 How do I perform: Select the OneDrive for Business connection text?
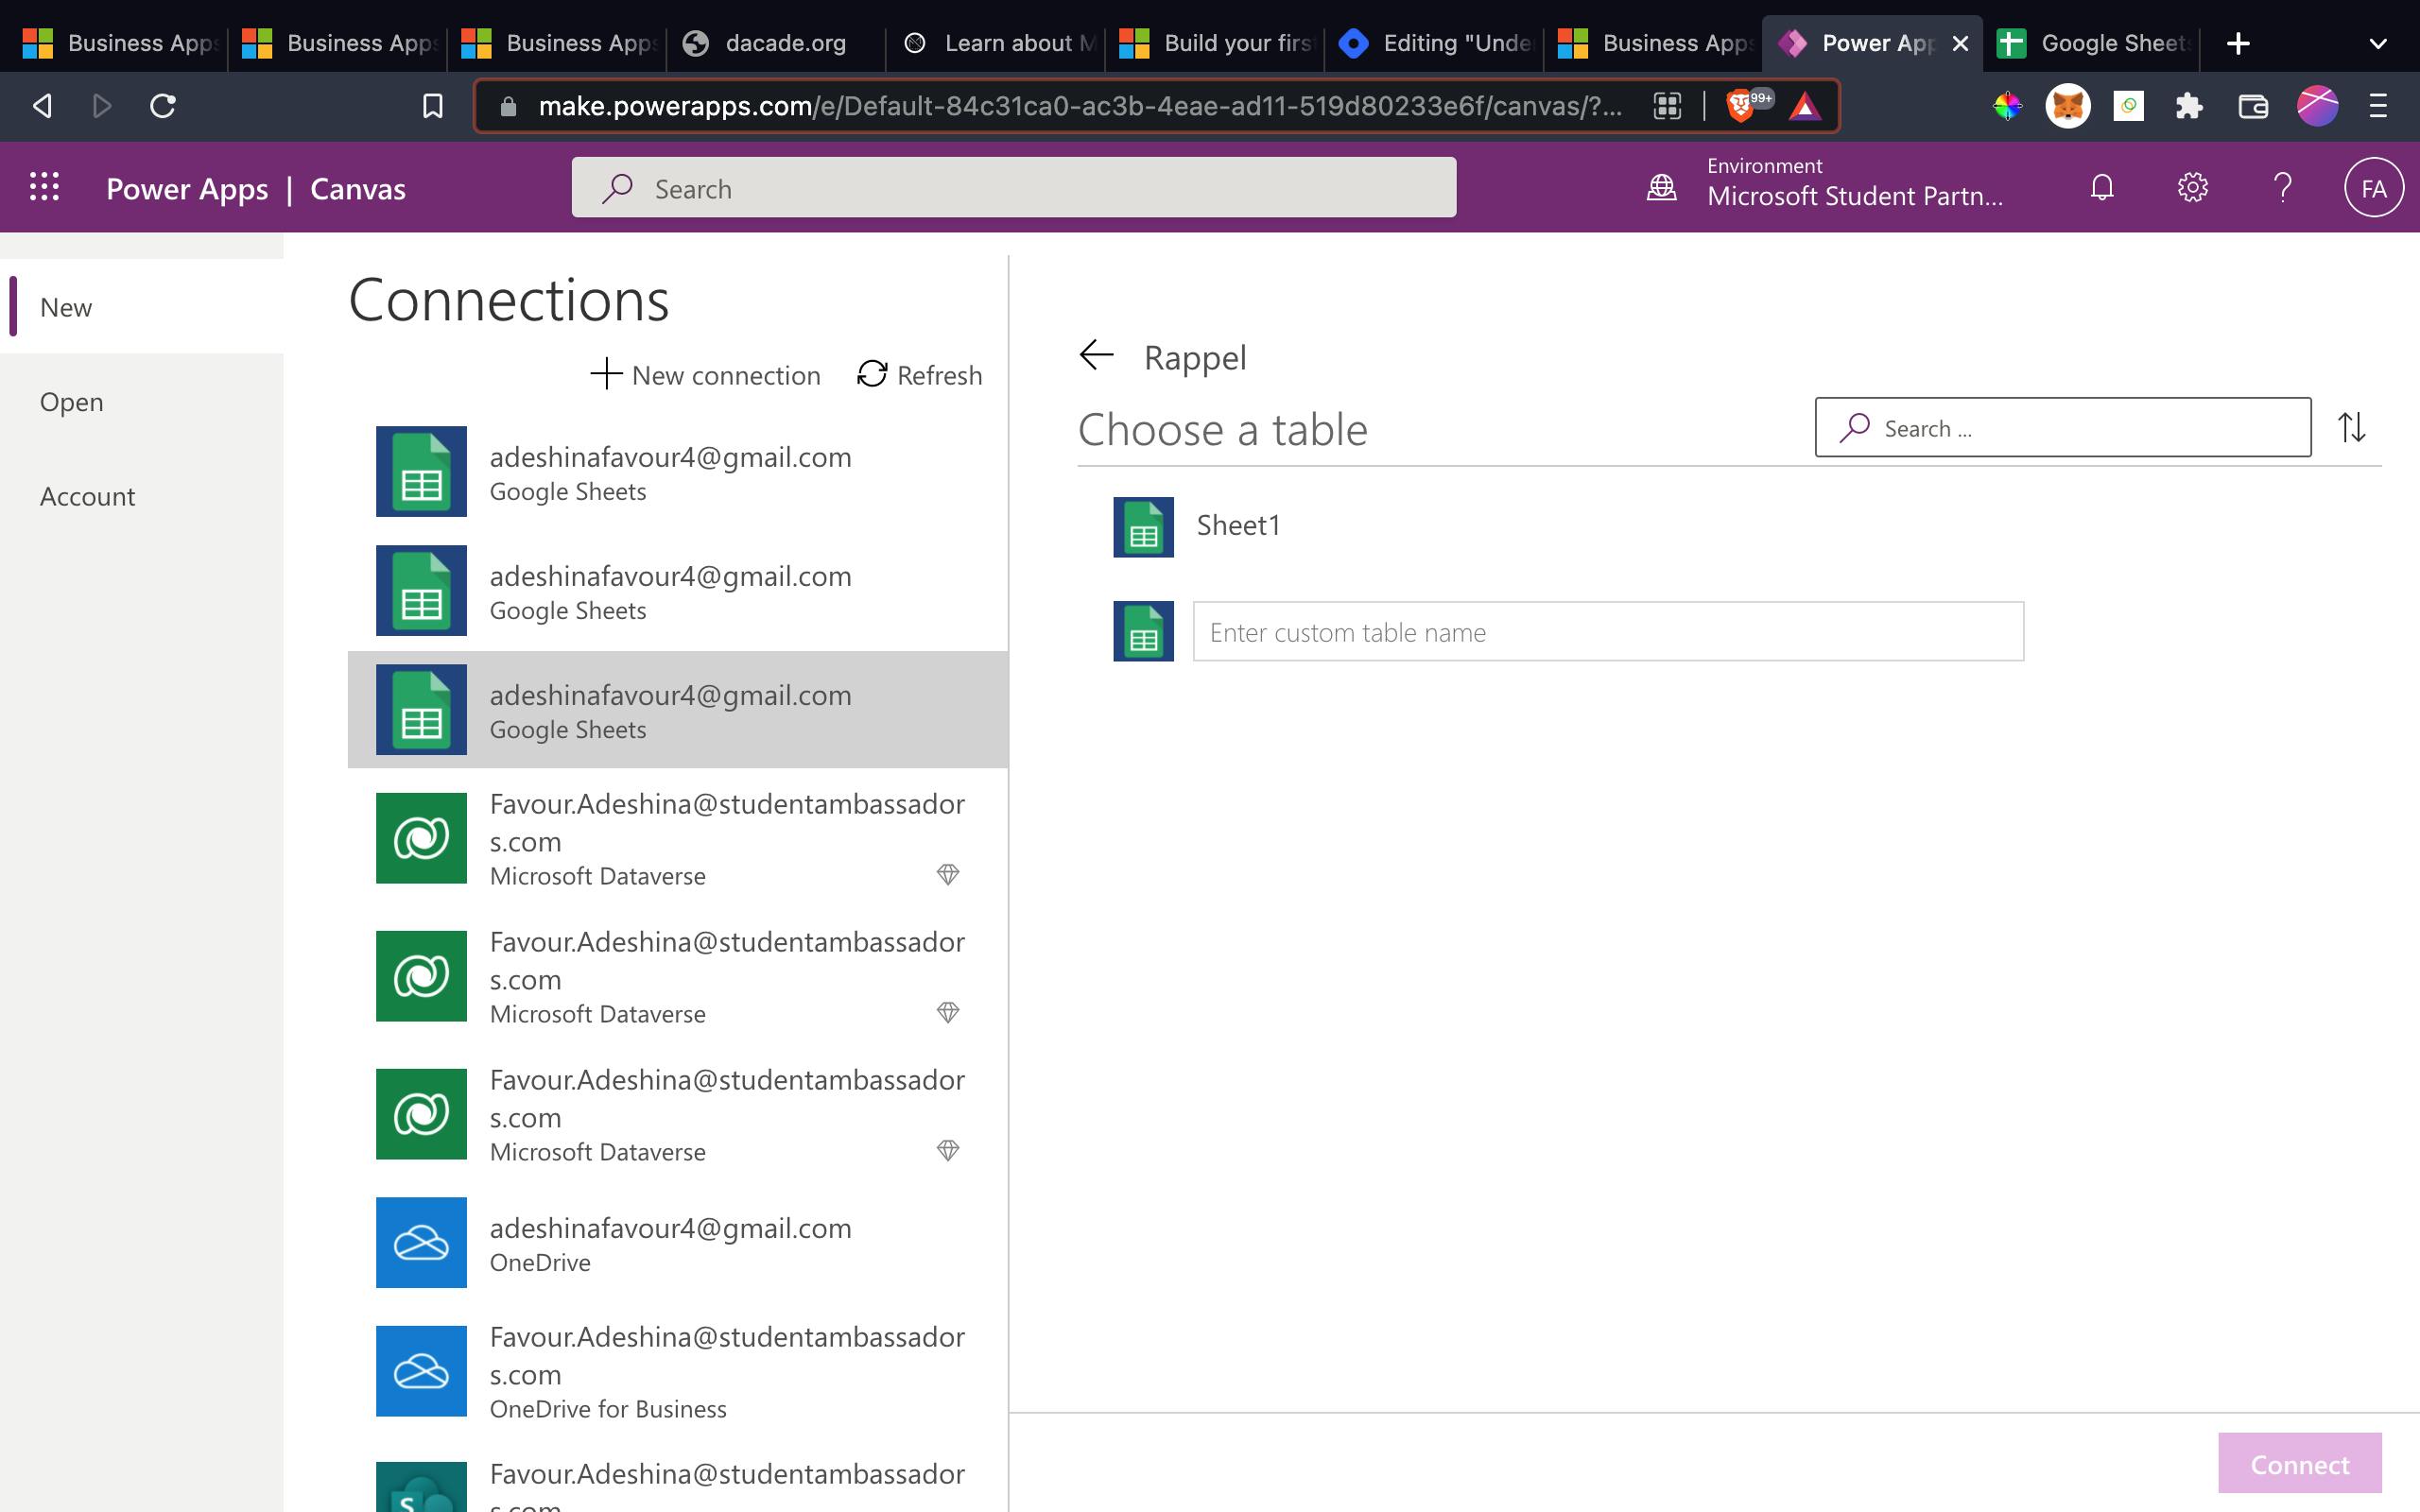coord(607,1409)
